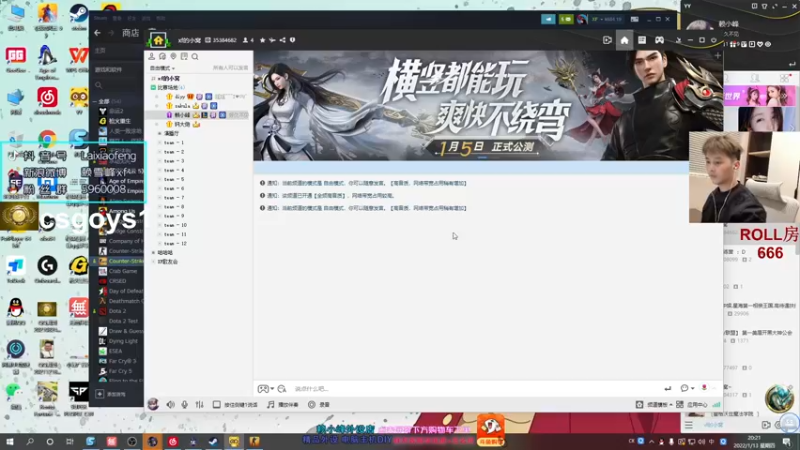Image resolution: width=800 pixels, height=450 pixels.
Task: Select the team - 9 channel
Action: [174, 216]
